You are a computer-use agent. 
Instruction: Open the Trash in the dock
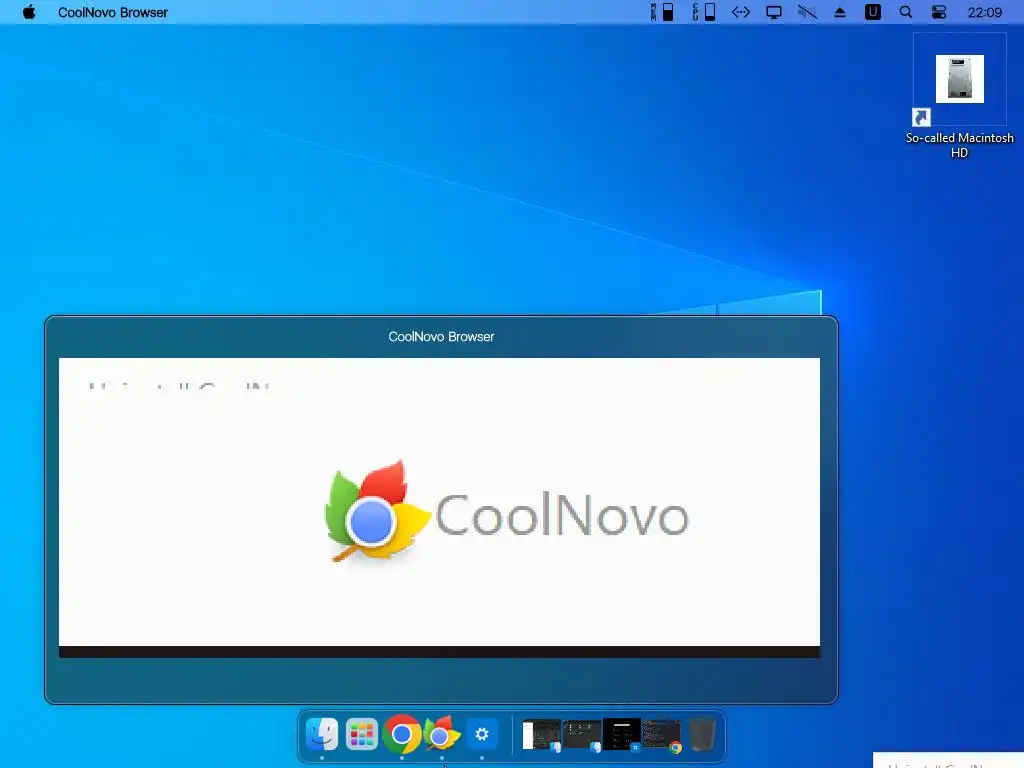pyautogui.click(x=702, y=735)
